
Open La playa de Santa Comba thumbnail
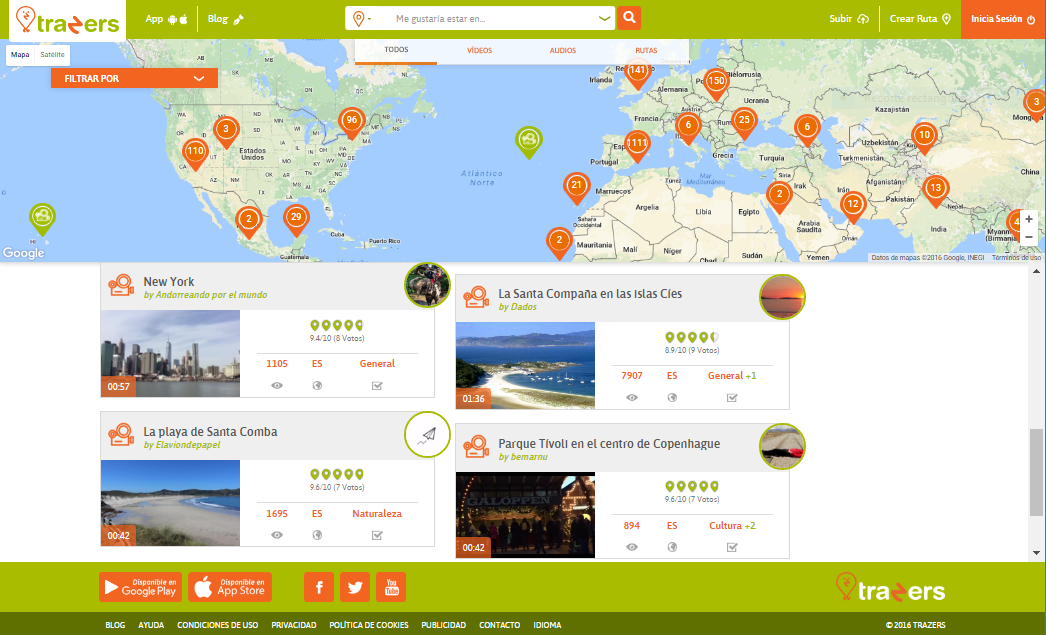pos(170,503)
